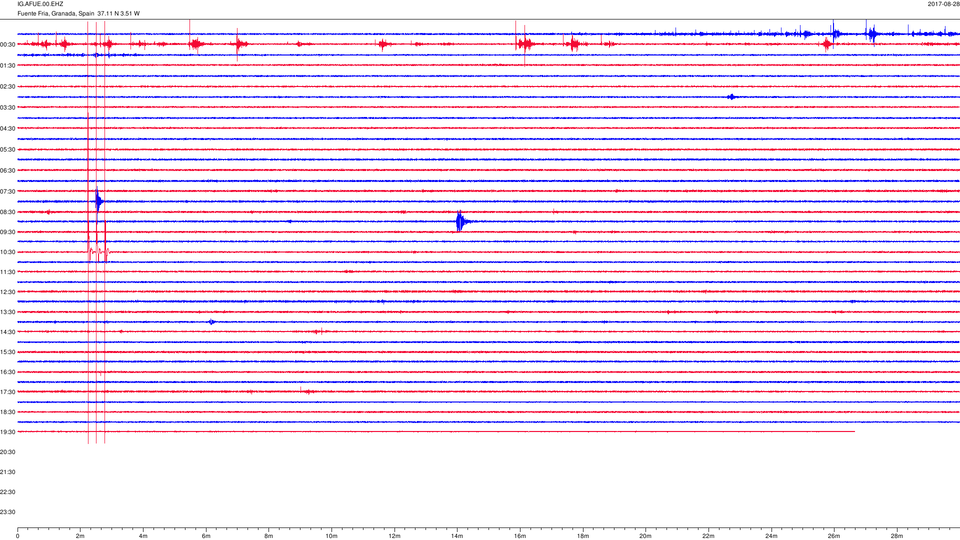Image resolution: width=960 pixels, height=540 pixels.
Task: Select the blue seismic event above the 08:30 label
Action: 98,200
